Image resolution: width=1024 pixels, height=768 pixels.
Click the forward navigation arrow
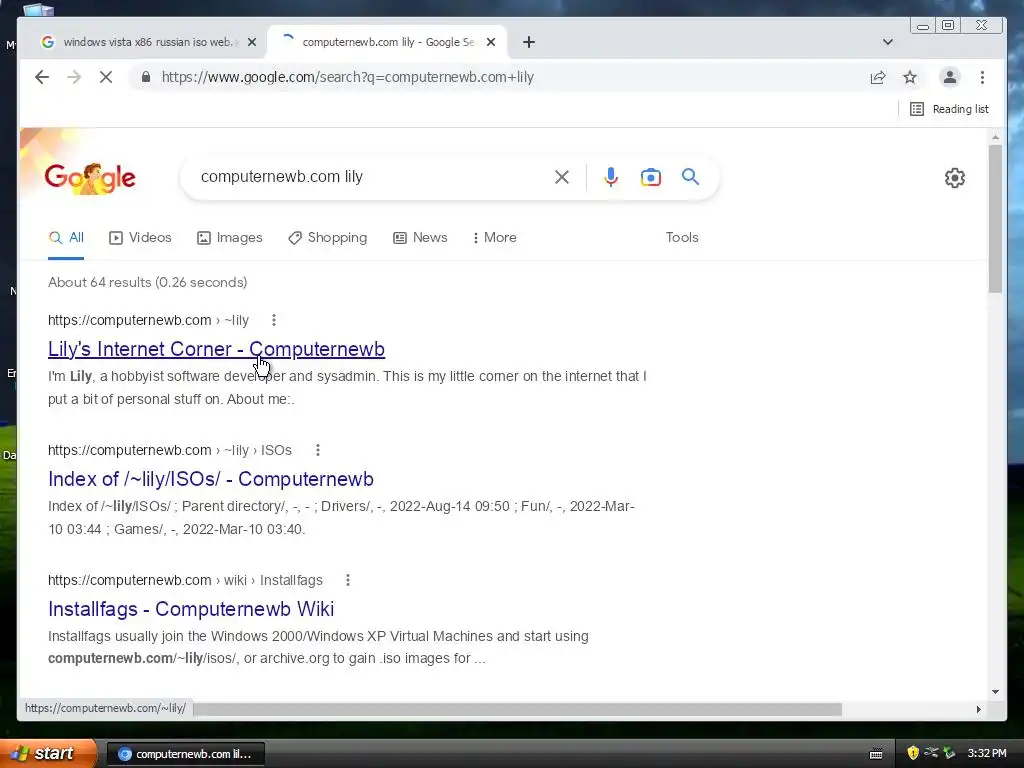(74, 77)
